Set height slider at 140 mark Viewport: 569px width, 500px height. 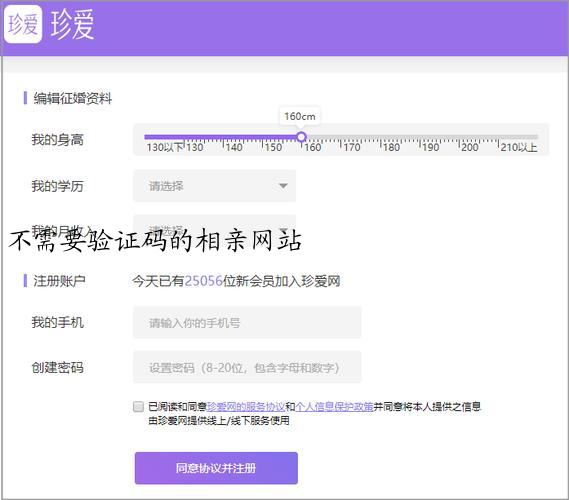point(223,137)
